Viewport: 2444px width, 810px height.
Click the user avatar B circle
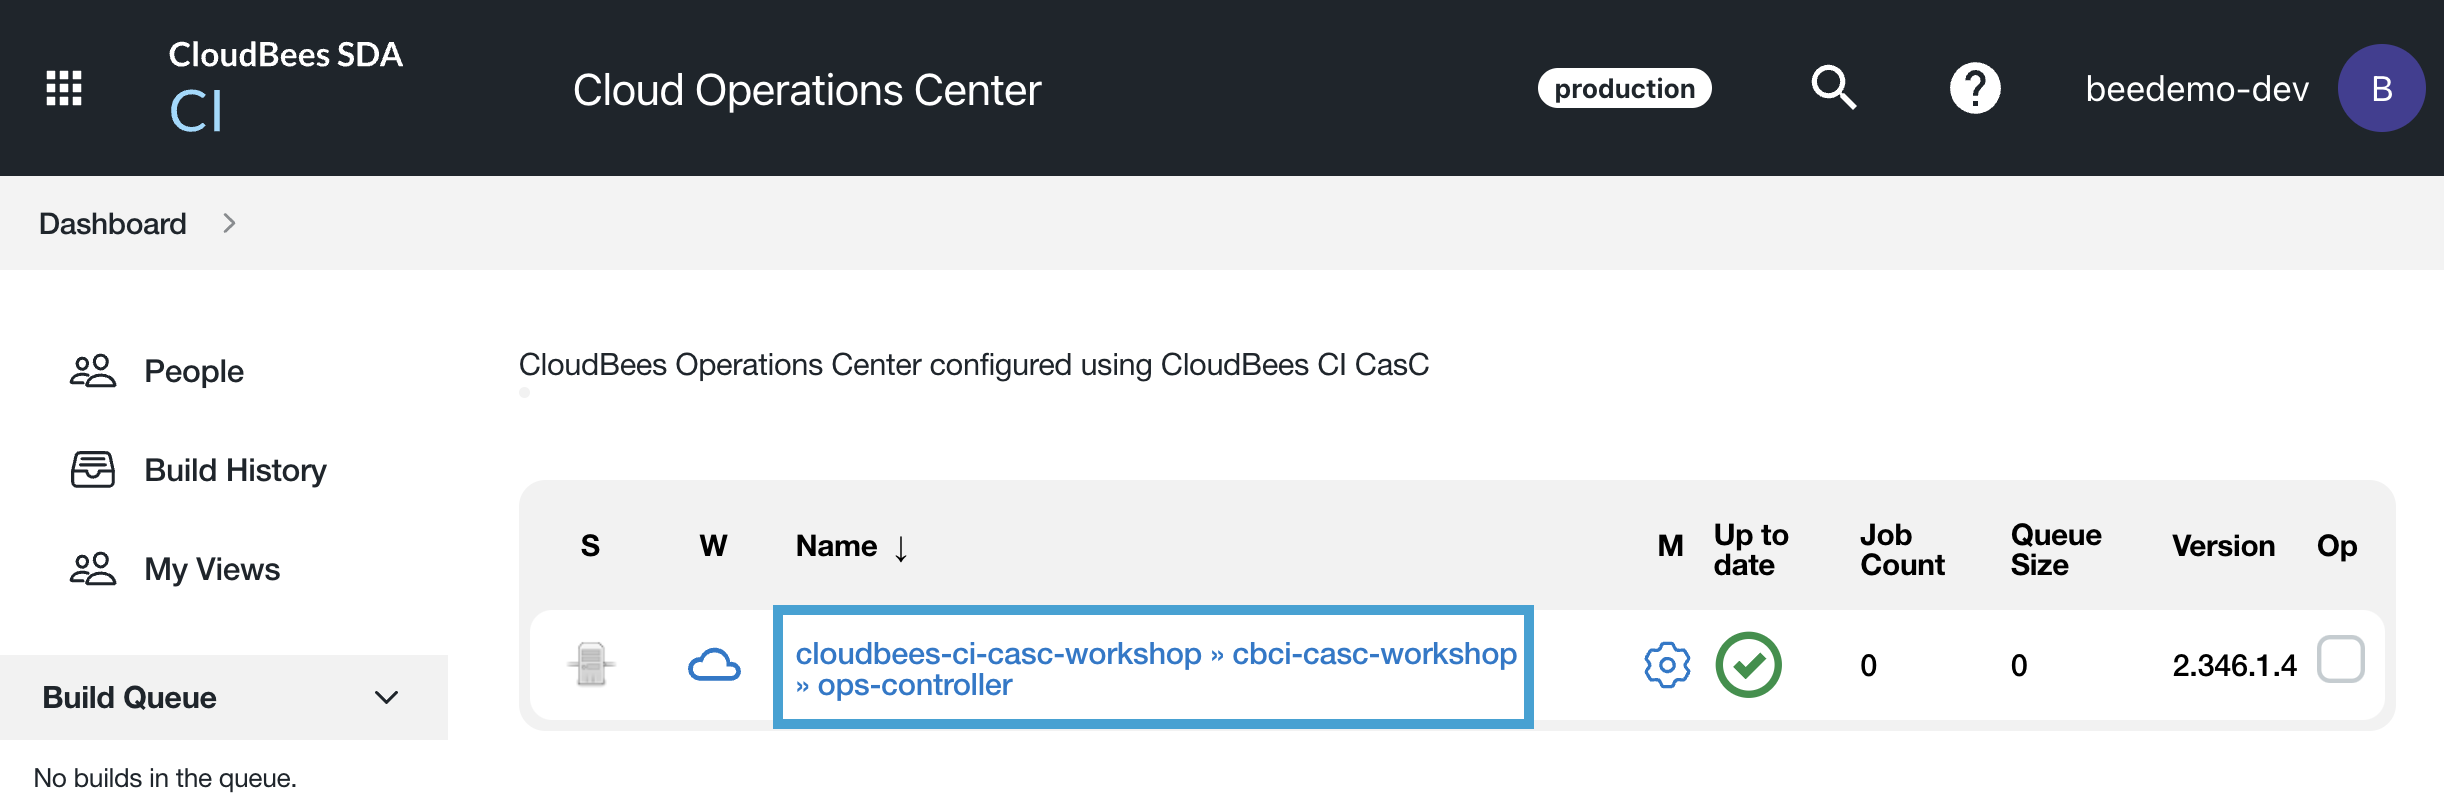coord(2381,88)
